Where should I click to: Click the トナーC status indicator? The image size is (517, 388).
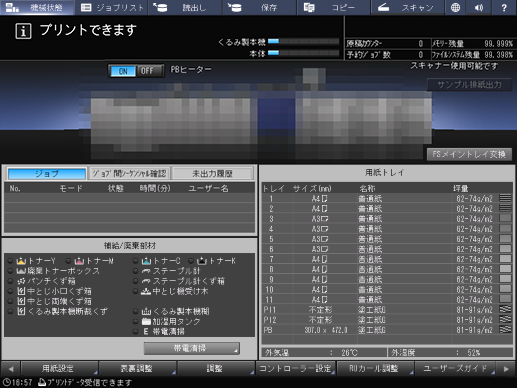click(135, 261)
